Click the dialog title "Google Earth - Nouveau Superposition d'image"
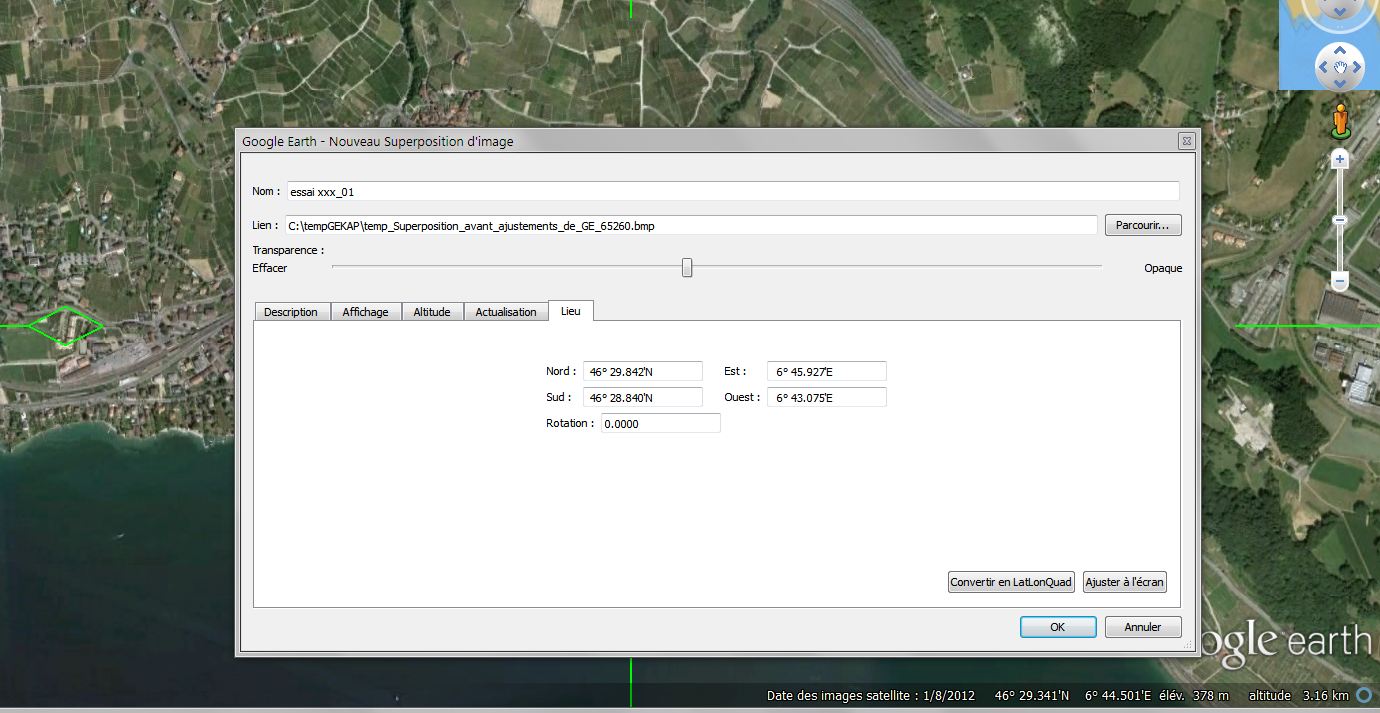 tap(378, 142)
